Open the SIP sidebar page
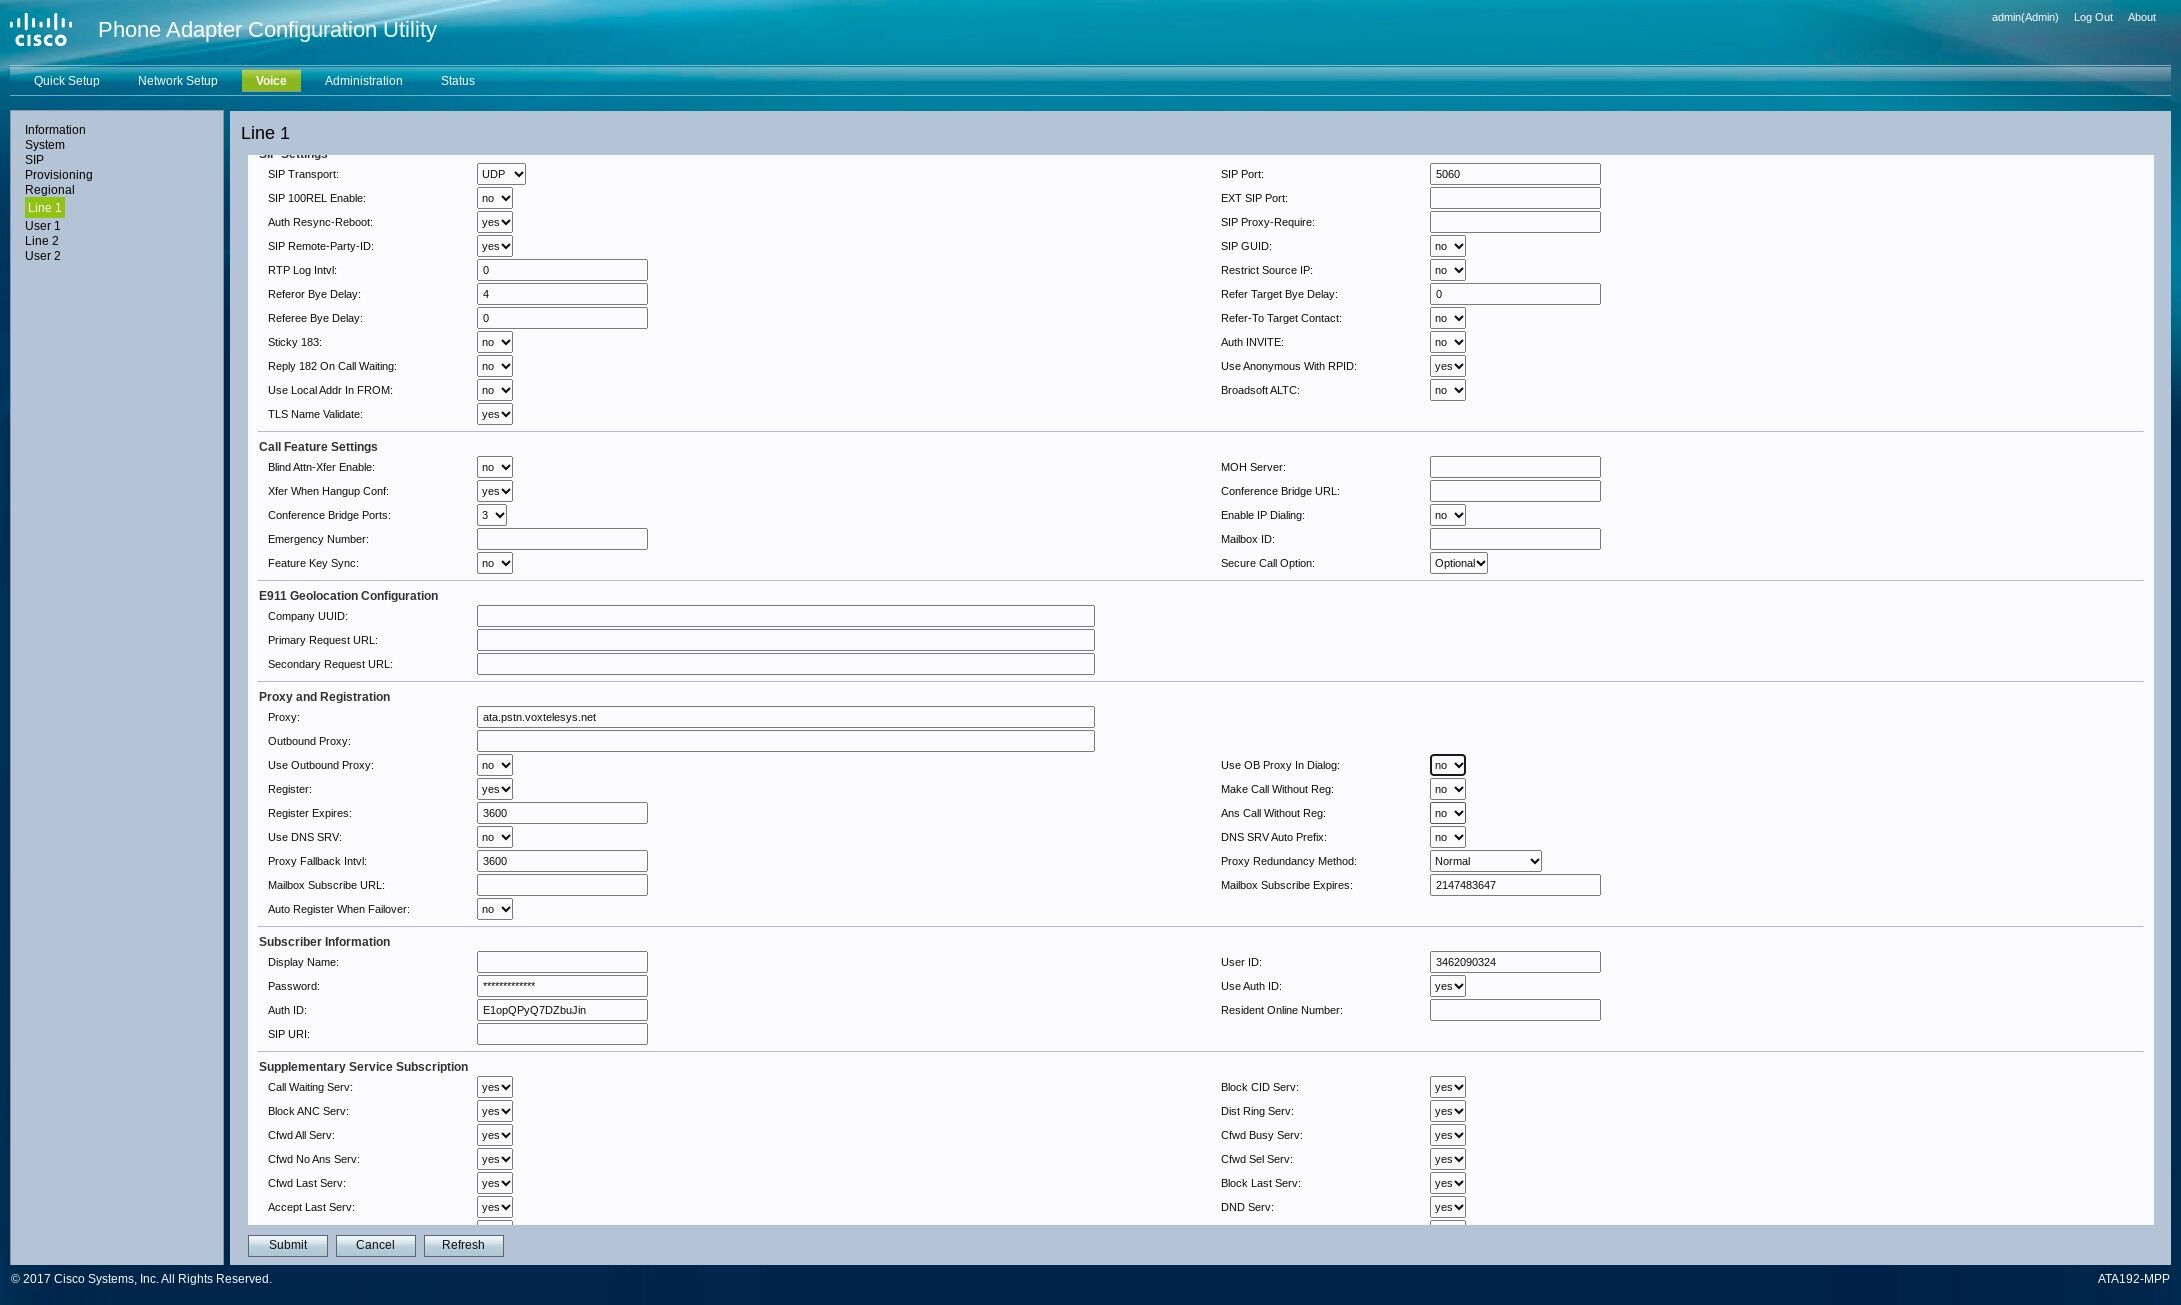Image resolution: width=2181 pixels, height=1305 pixels. point(34,160)
